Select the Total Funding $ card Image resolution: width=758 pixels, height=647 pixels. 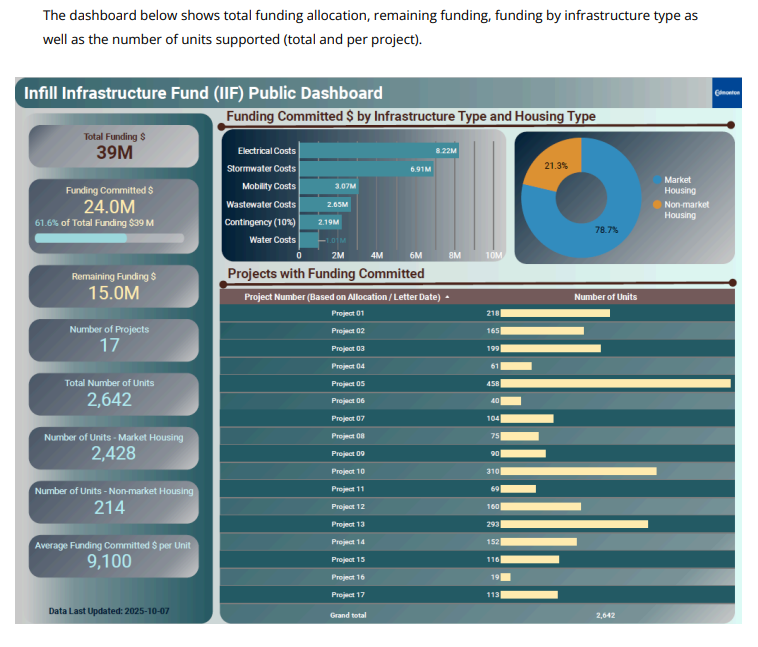[x=114, y=145]
